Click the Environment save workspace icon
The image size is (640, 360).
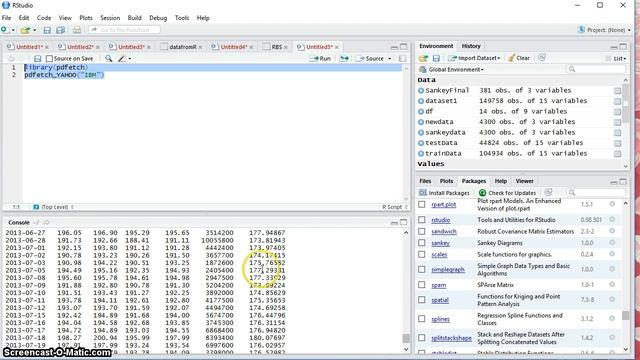pyautogui.click(x=436, y=58)
